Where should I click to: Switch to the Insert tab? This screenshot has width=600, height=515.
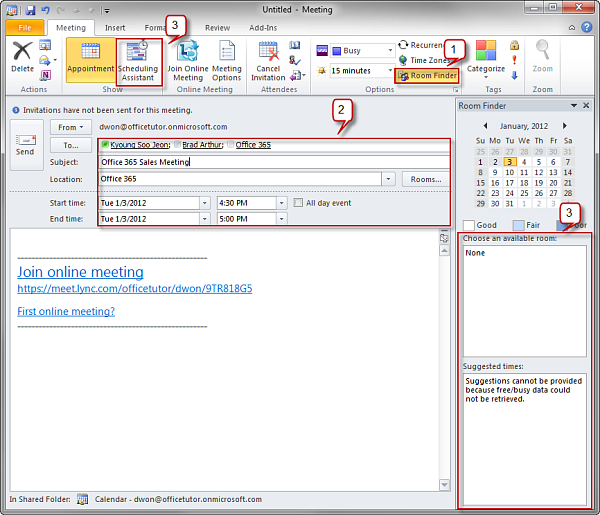click(x=115, y=28)
